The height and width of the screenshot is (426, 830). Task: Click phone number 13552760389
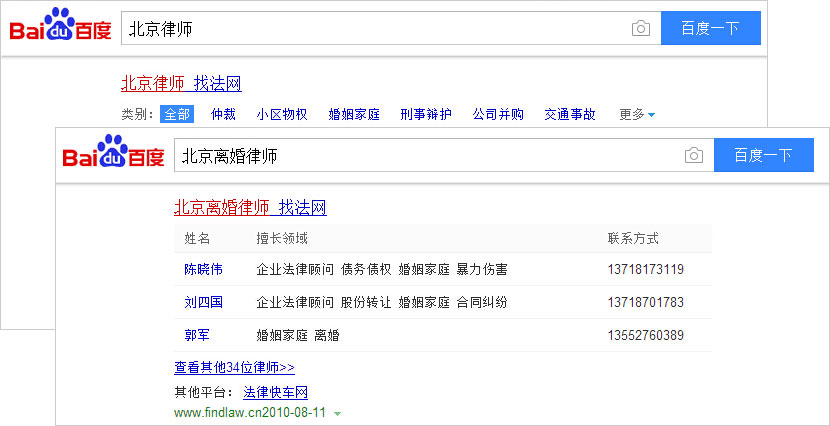[646, 335]
